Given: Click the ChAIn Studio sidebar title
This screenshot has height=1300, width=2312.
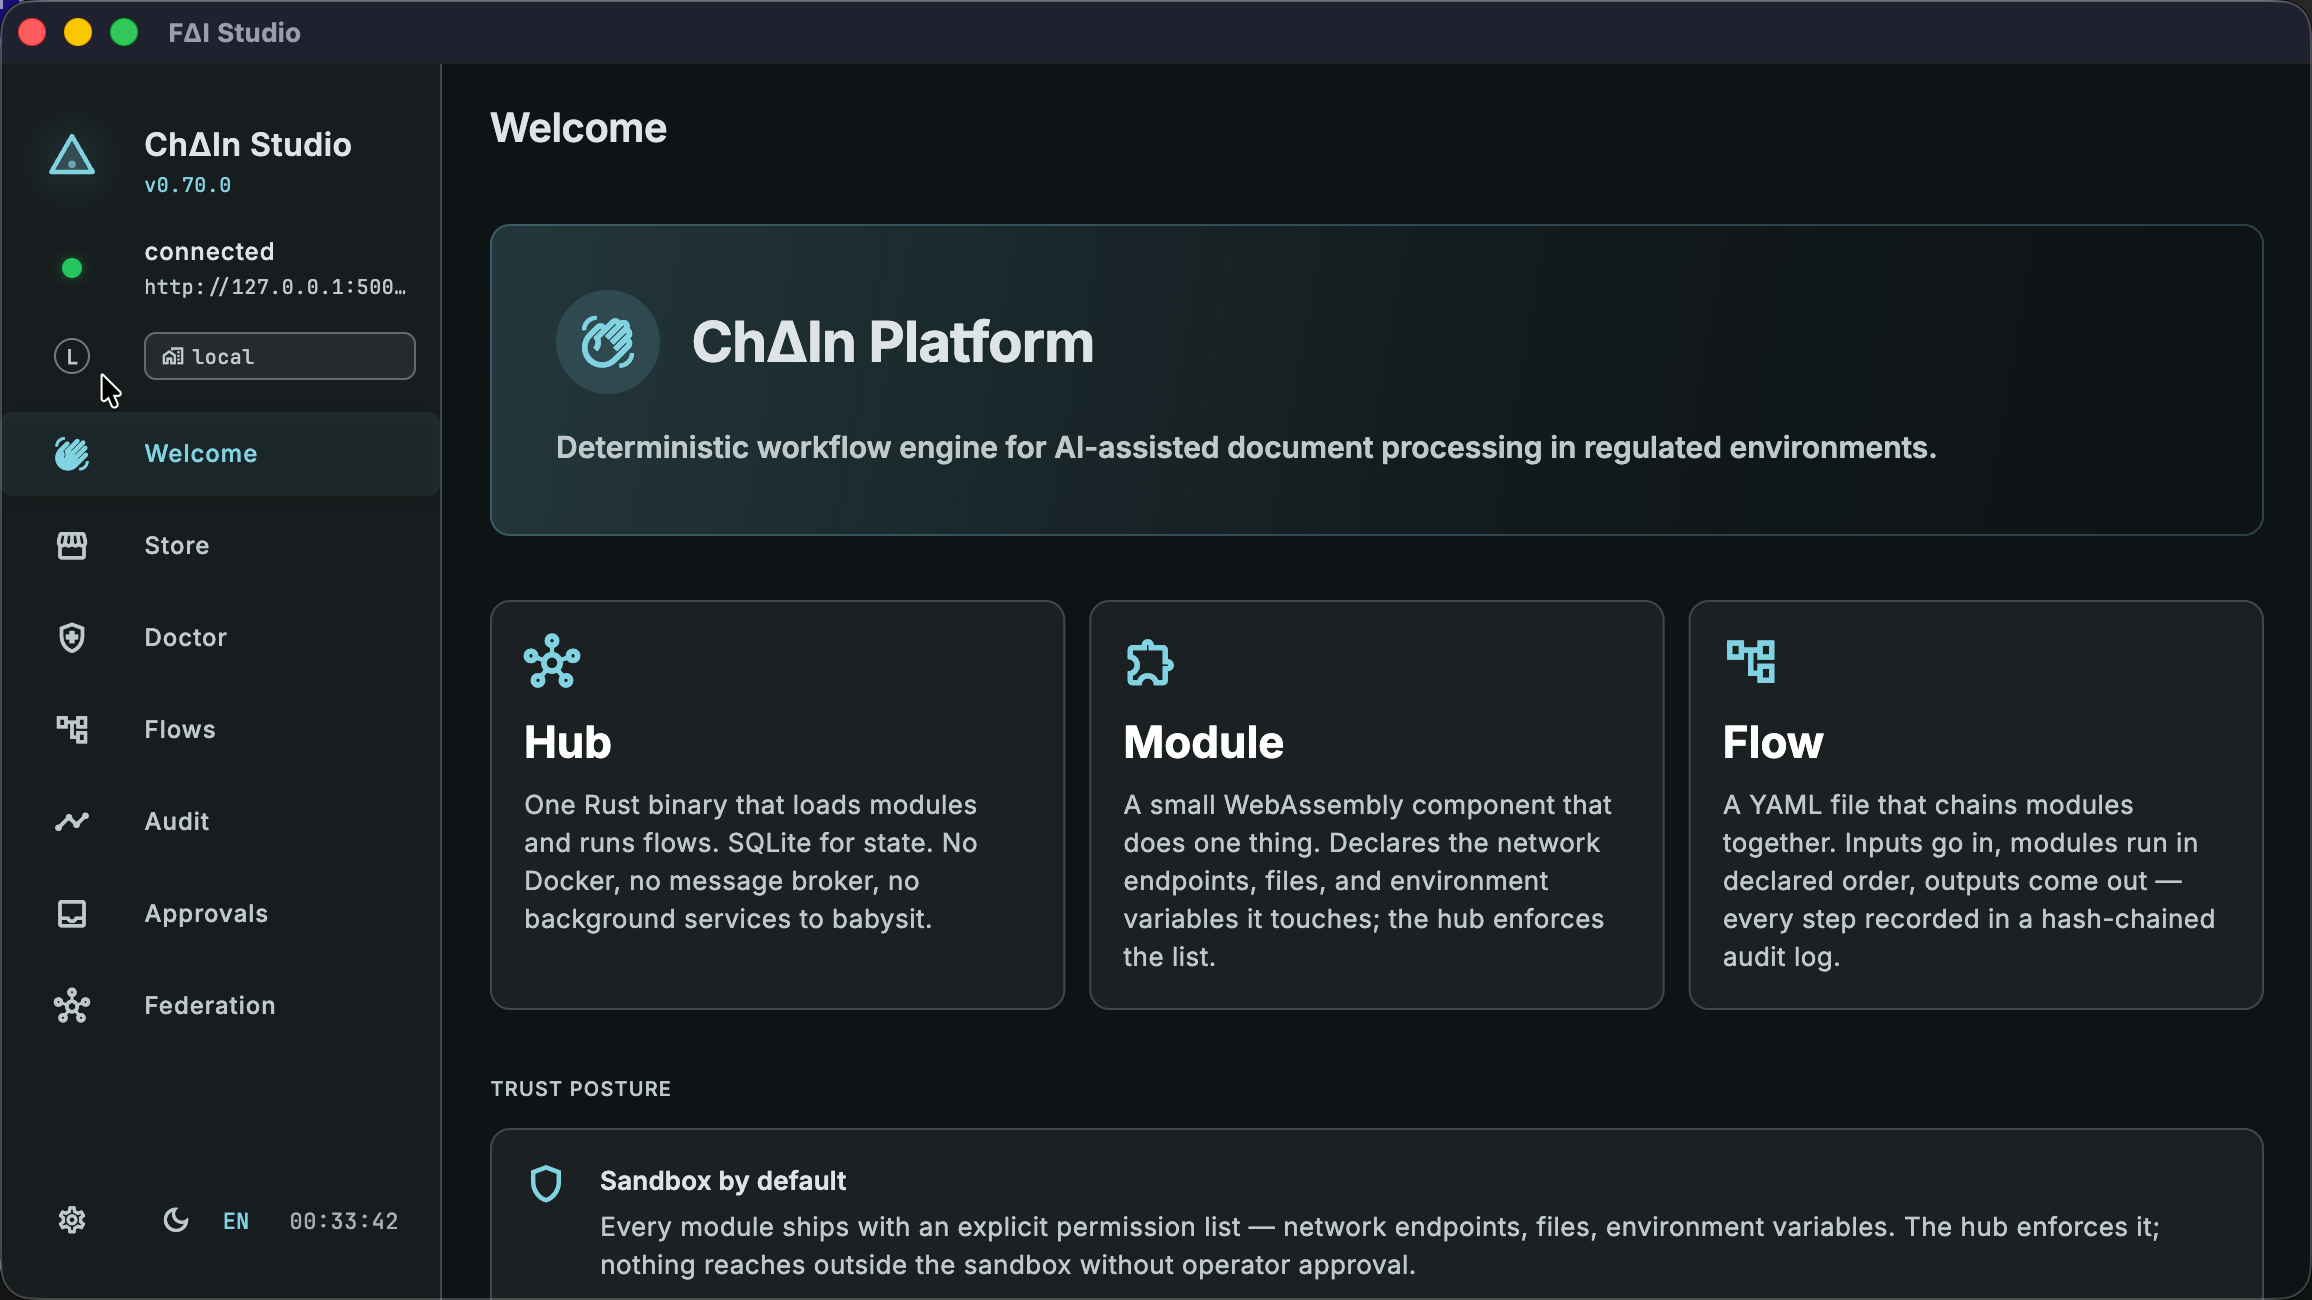Looking at the screenshot, I should [248, 145].
